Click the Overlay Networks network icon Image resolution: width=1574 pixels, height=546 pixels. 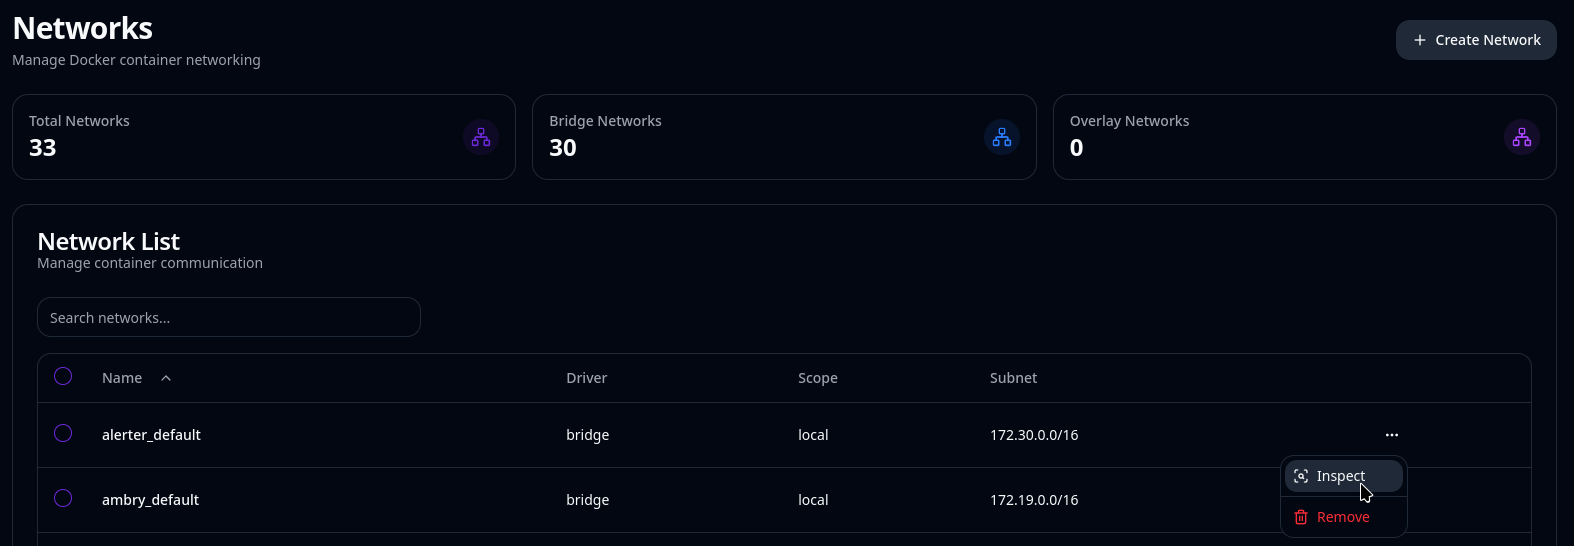(x=1522, y=137)
